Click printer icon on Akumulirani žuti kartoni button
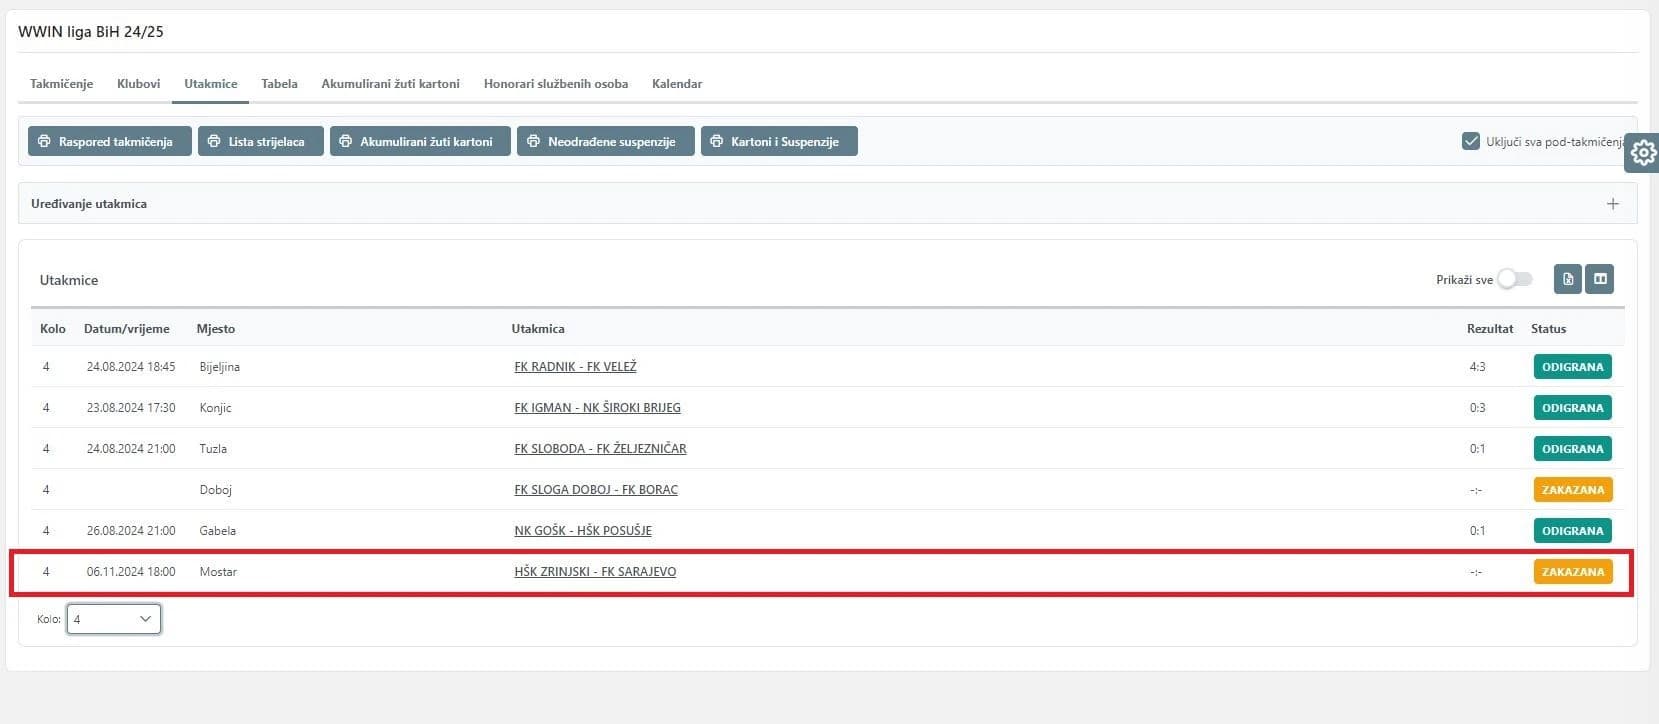 click(345, 141)
